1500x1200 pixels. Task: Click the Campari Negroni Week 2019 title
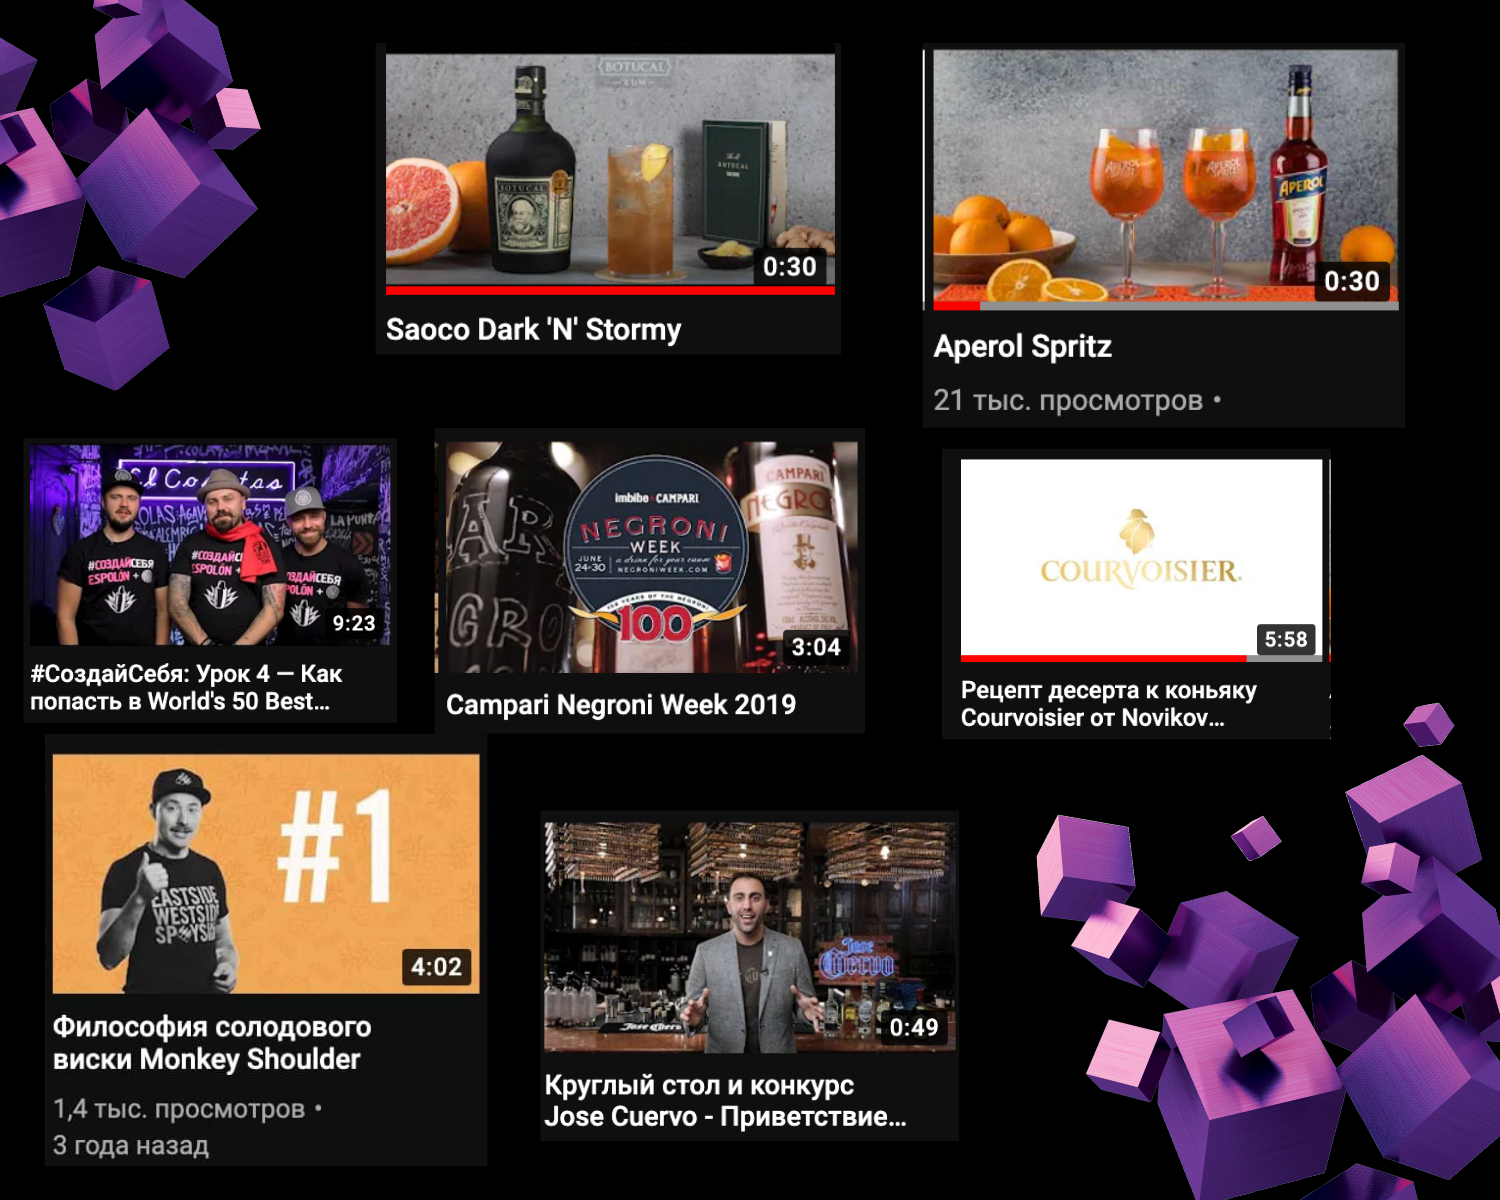pos(620,705)
